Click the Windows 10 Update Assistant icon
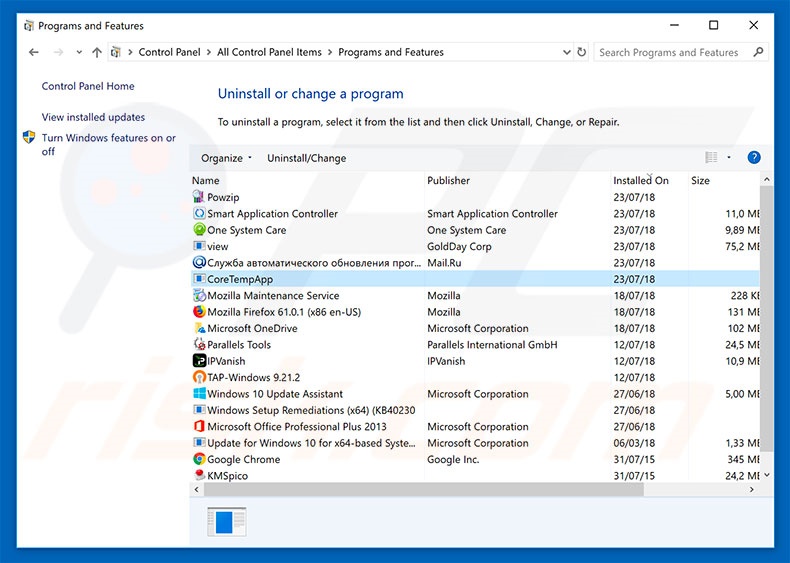 (x=199, y=394)
